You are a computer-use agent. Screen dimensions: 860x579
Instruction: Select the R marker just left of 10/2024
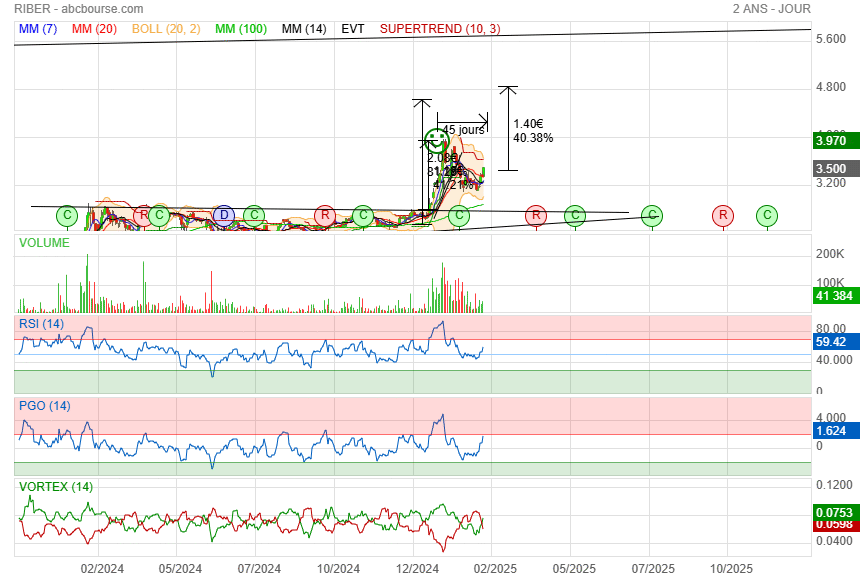click(325, 215)
